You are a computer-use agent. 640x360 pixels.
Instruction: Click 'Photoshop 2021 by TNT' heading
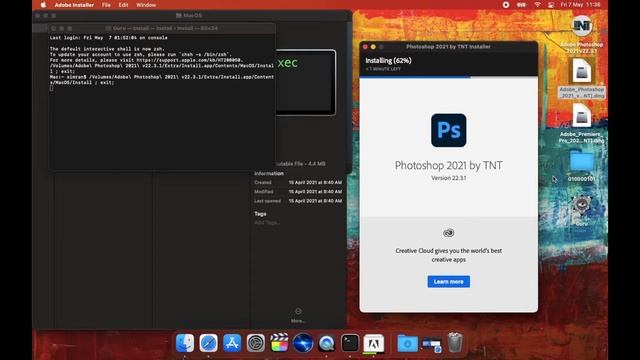coord(449,165)
